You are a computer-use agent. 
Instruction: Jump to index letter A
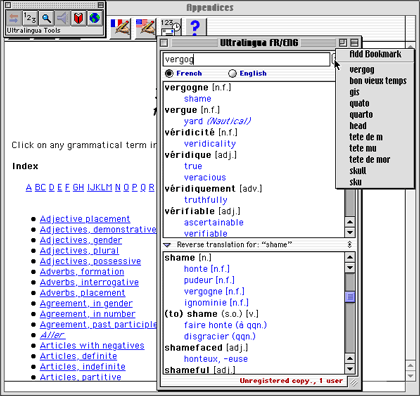click(x=29, y=188)
